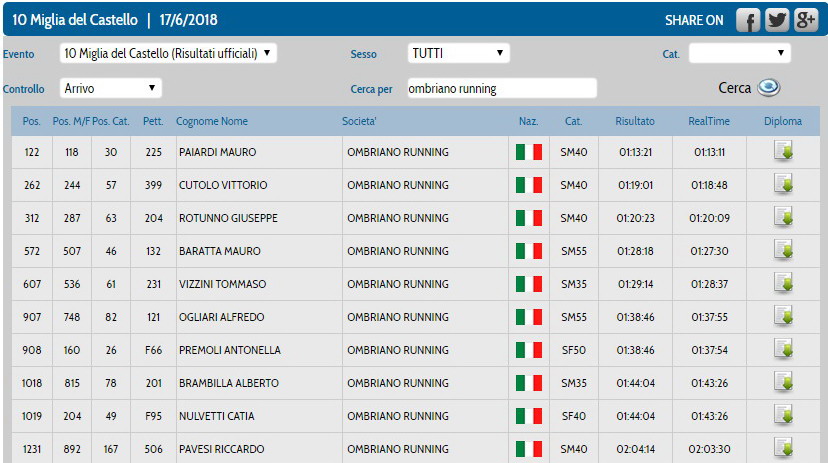This screenshot has width=828, height=463.
Task: Download diploma for Baratta Mauro
Action: pos(783,251)
